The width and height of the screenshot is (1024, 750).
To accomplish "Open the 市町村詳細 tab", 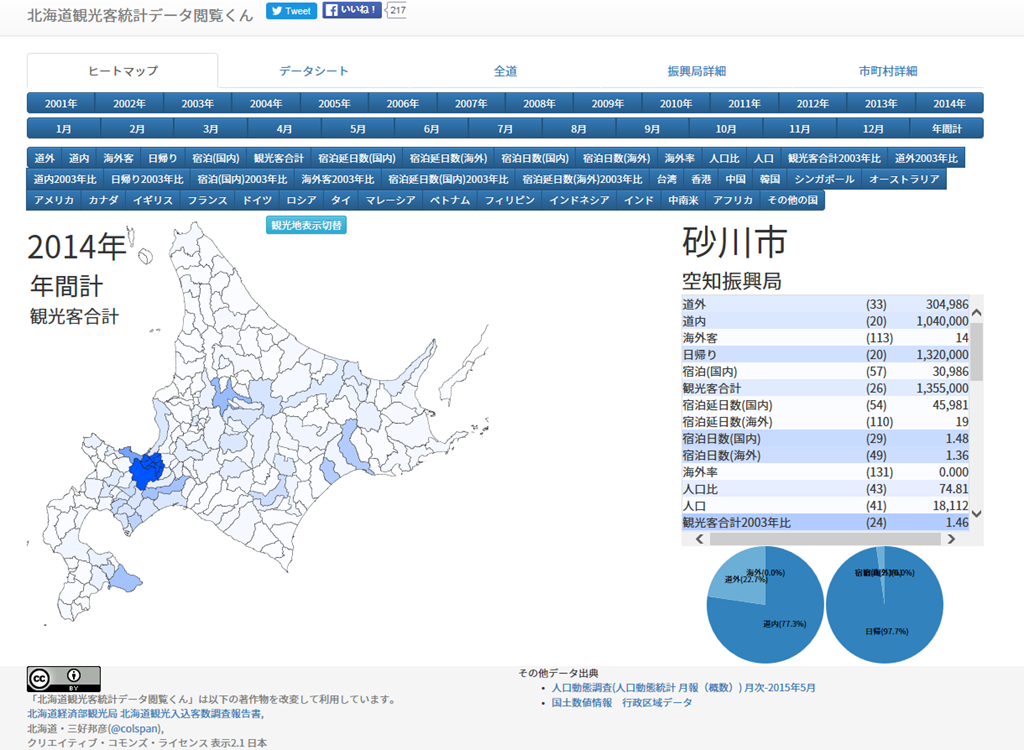I will point(887,71).
